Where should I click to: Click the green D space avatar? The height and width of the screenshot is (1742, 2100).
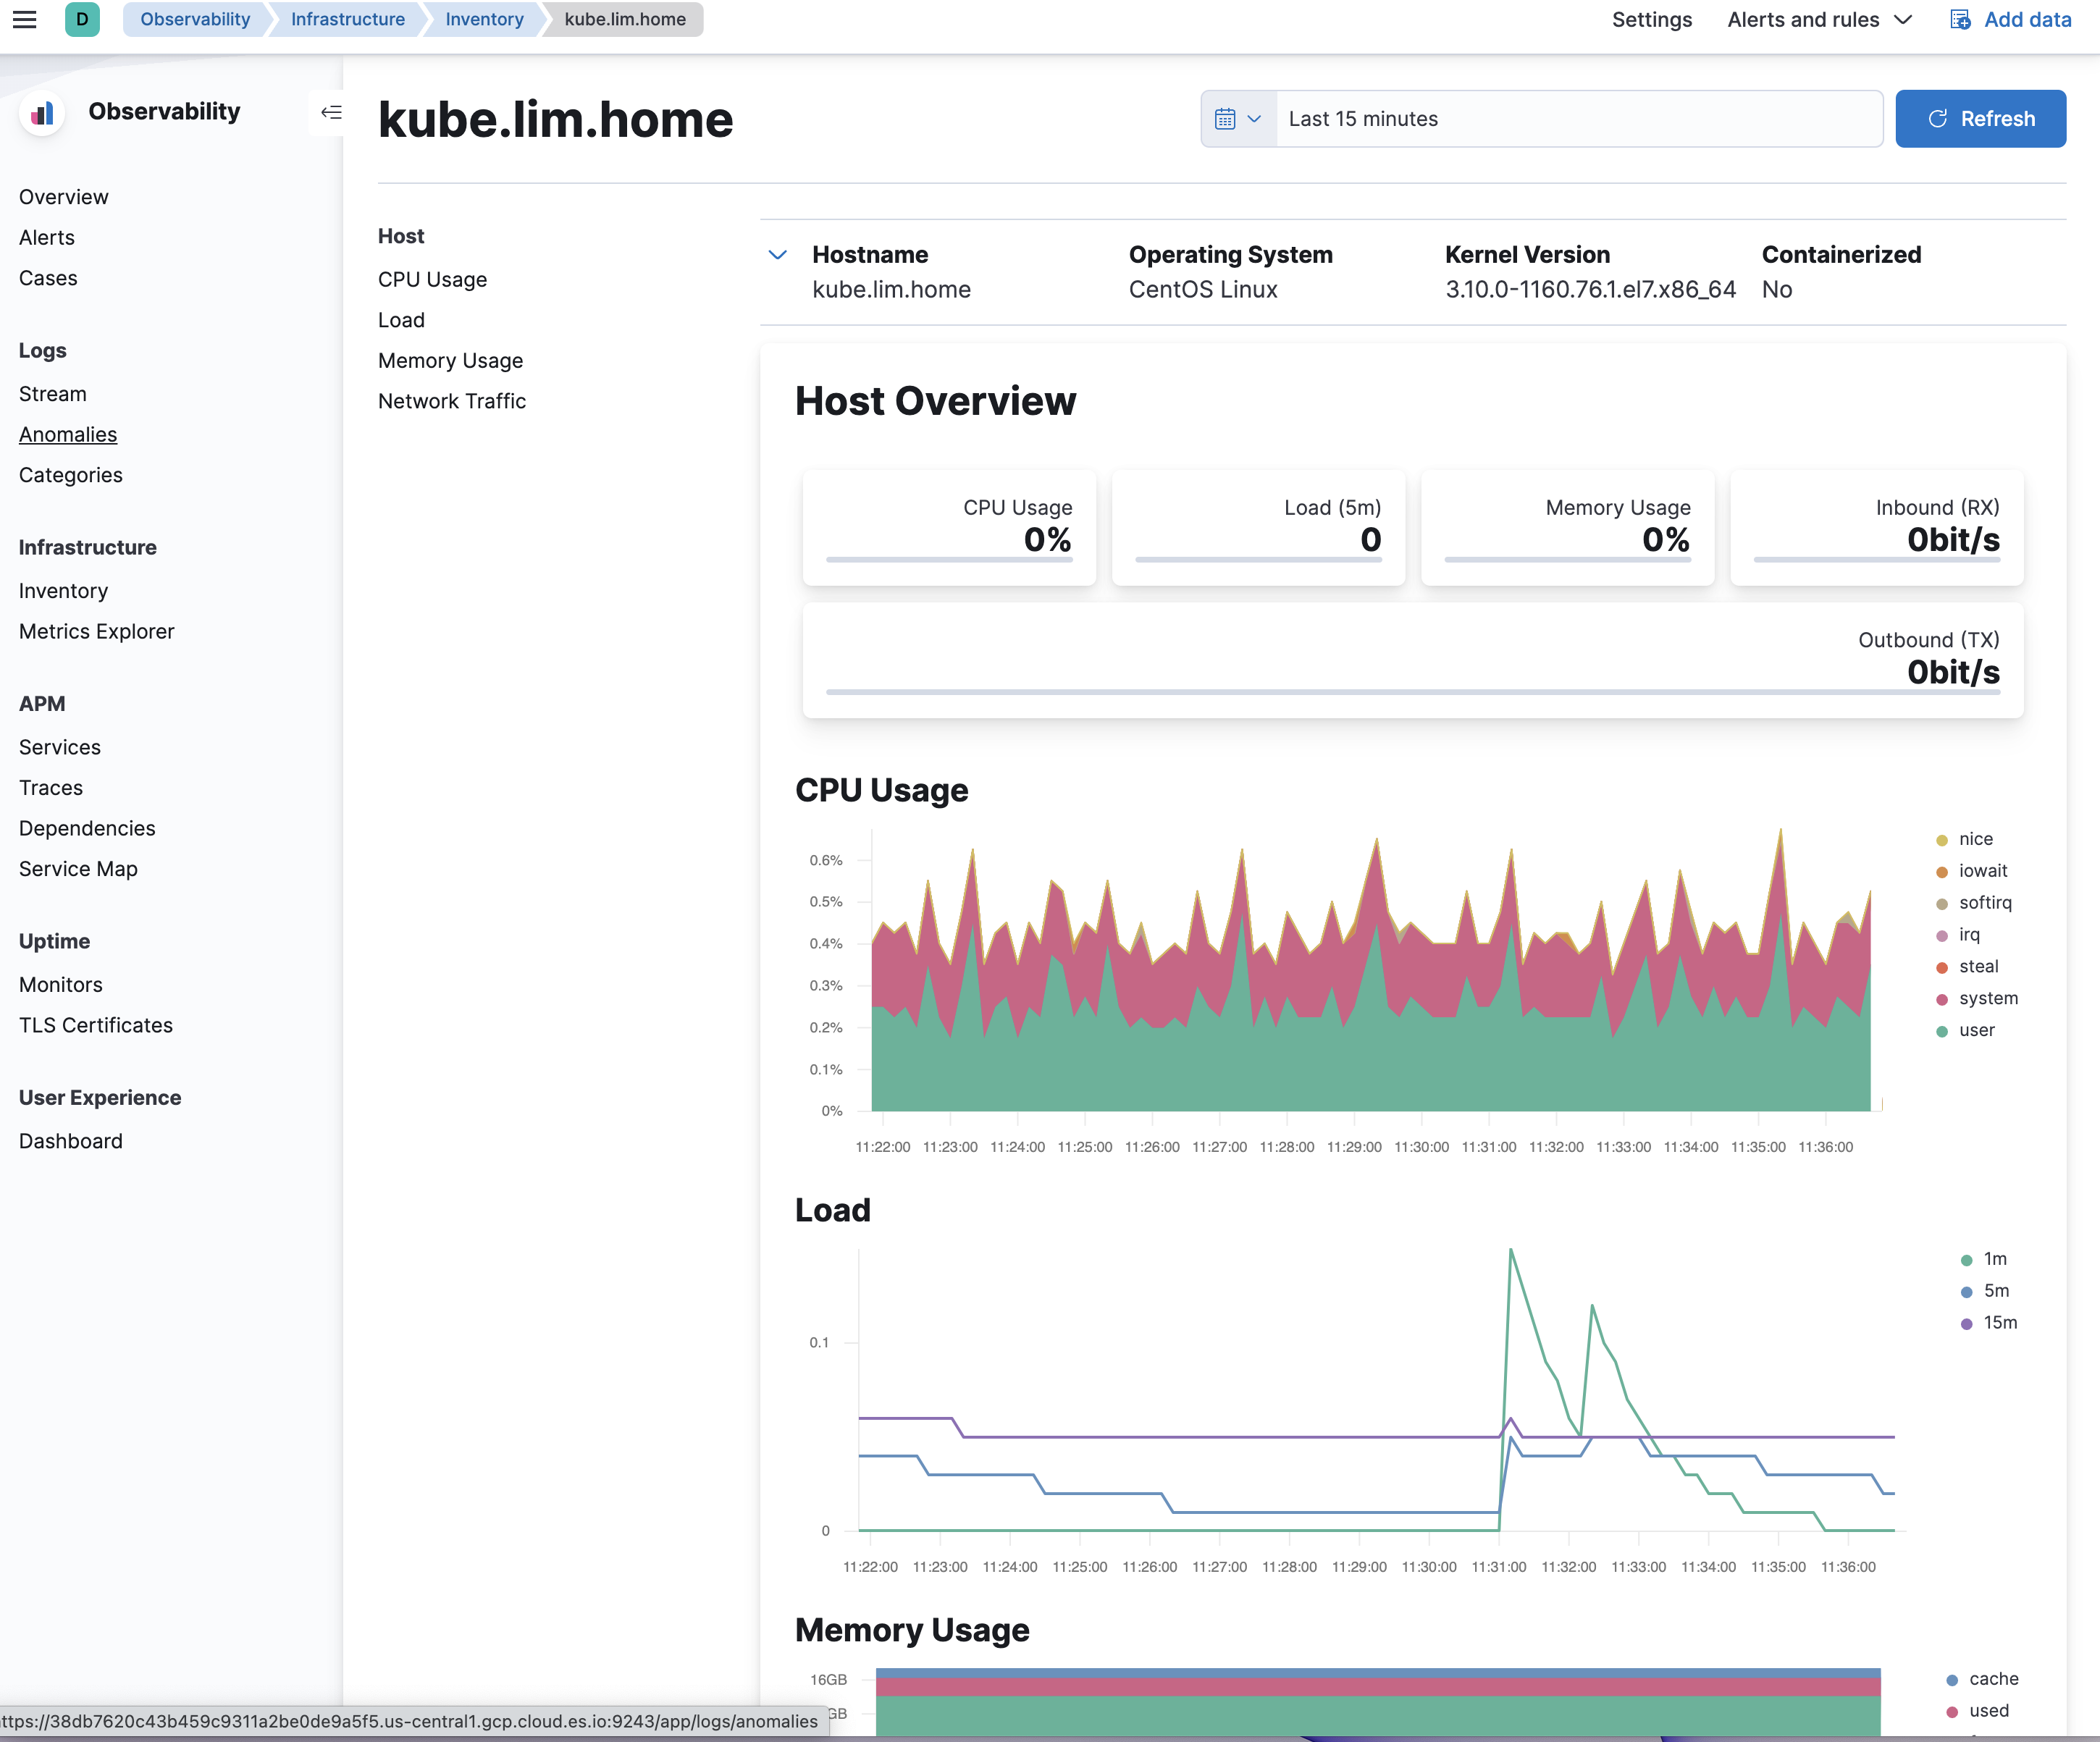click(x=82, y=19)
